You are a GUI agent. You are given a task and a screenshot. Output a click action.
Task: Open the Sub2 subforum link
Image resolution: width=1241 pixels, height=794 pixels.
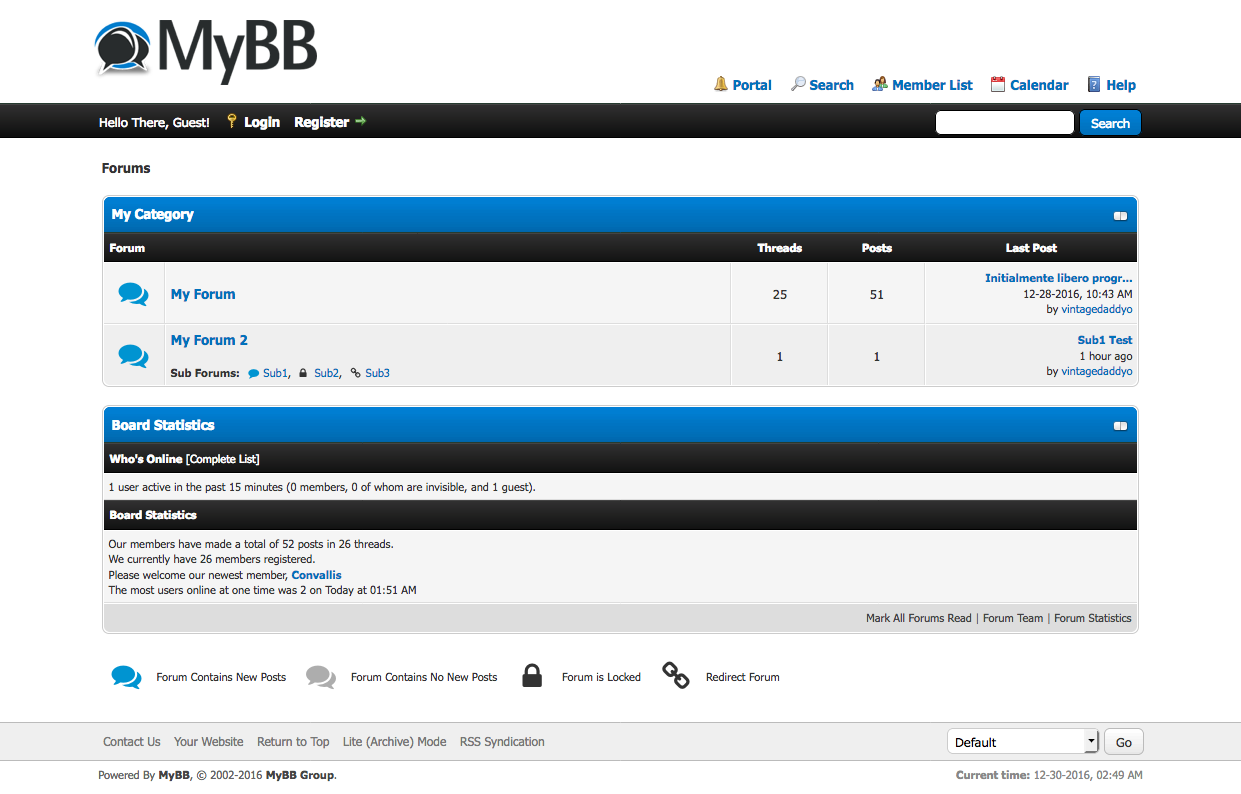326,373
